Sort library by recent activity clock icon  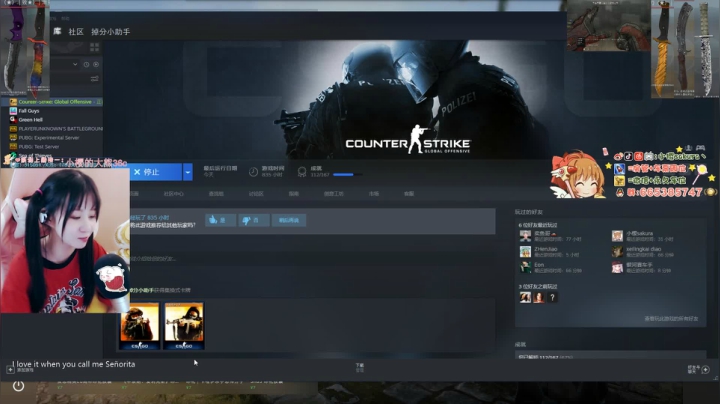coord(86,64)
